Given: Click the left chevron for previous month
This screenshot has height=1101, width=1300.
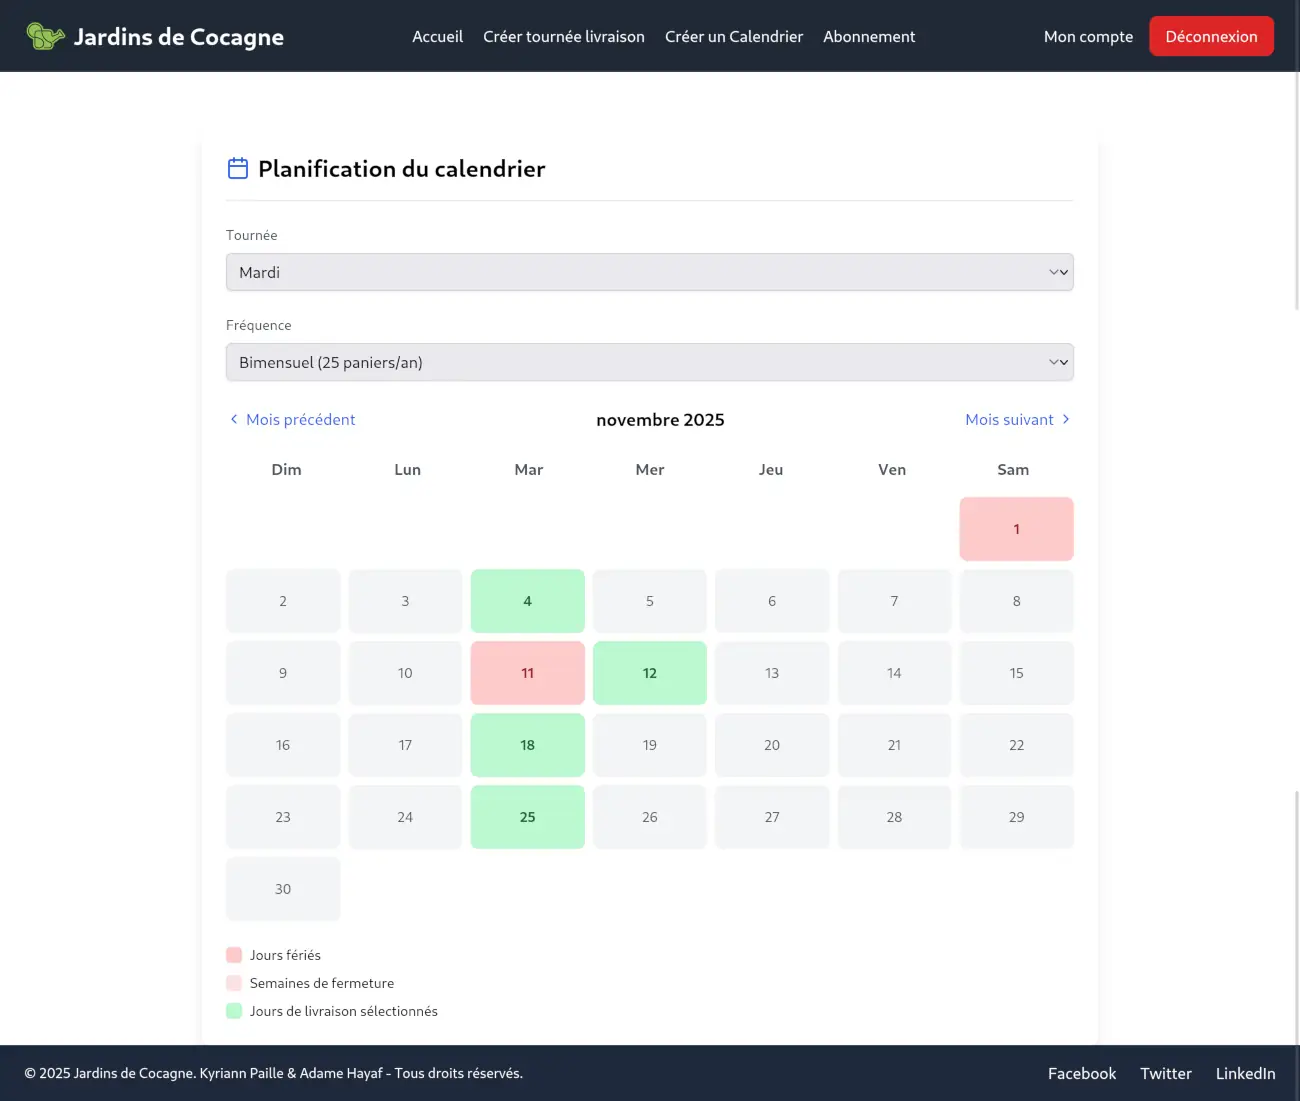Looking at the screenshot, I should click(x=234, y=419).
